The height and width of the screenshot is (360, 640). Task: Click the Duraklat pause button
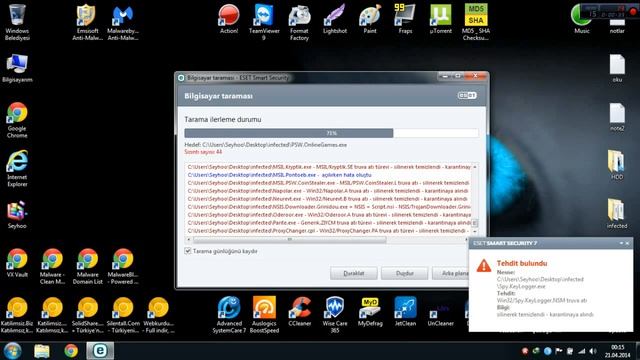pyautogui.click(x=353, y=273)
